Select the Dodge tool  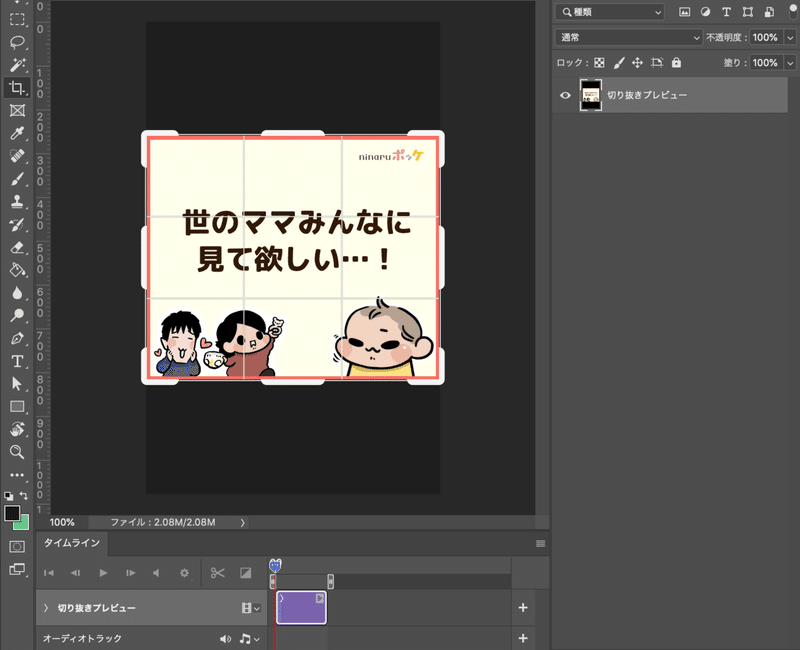[17, 315]
